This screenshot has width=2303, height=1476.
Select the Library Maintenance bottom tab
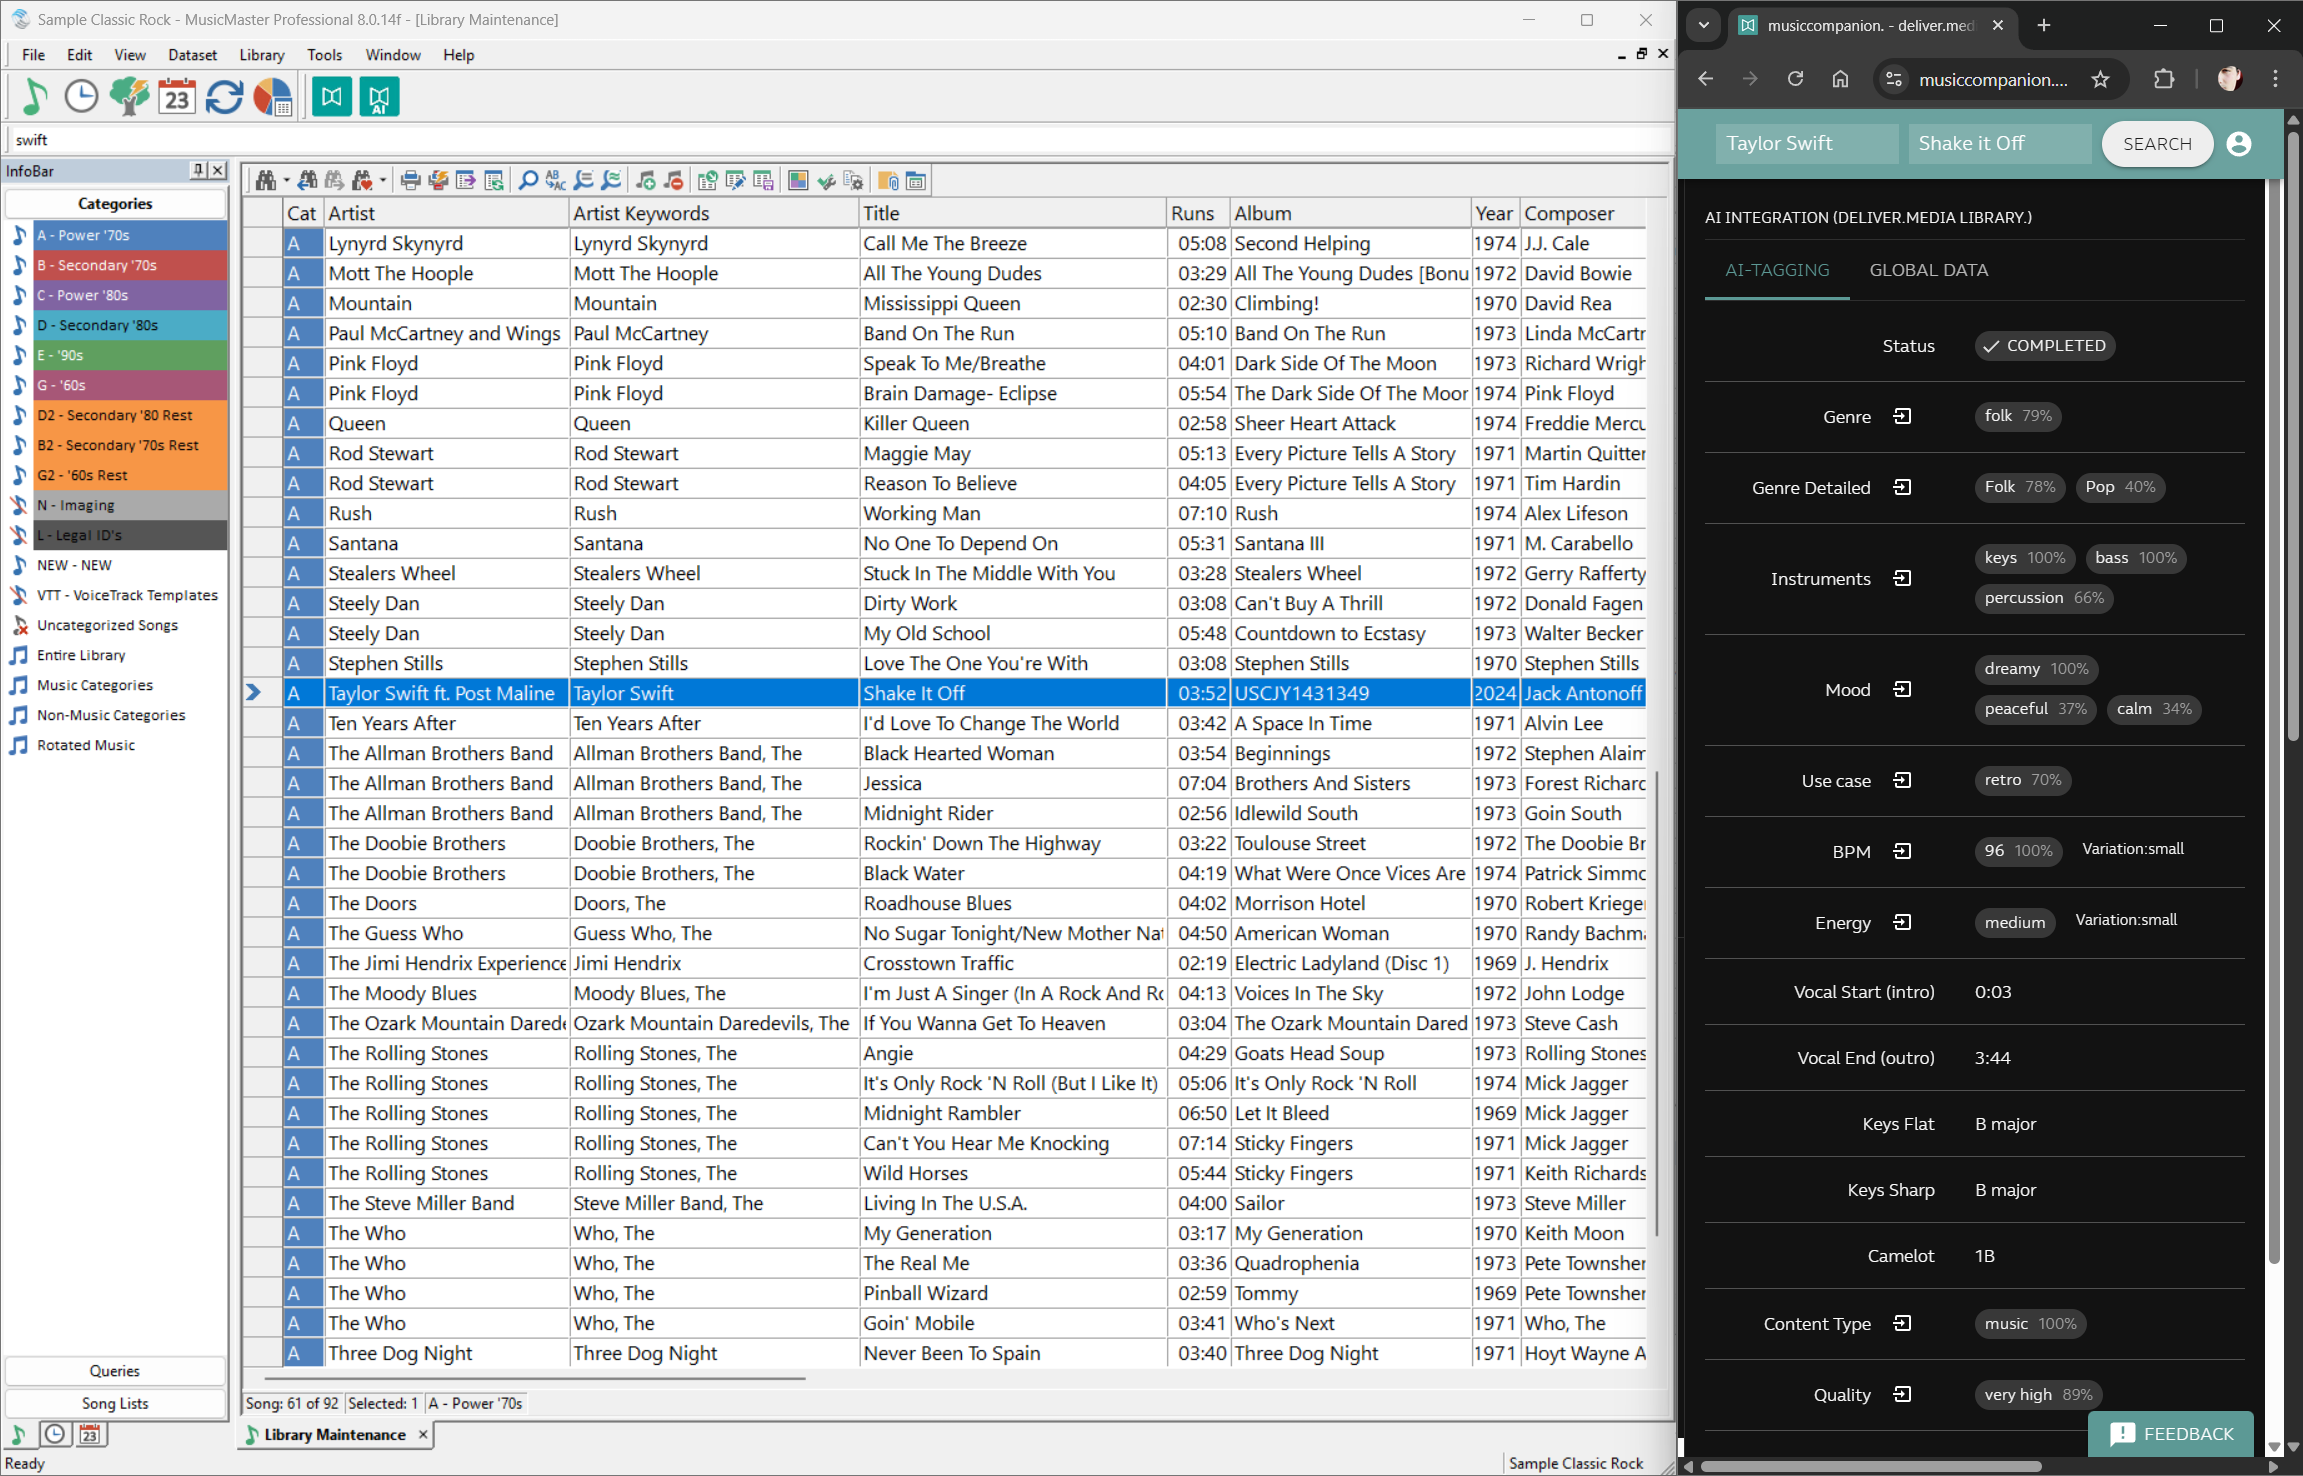click(x=335, y=1434)
